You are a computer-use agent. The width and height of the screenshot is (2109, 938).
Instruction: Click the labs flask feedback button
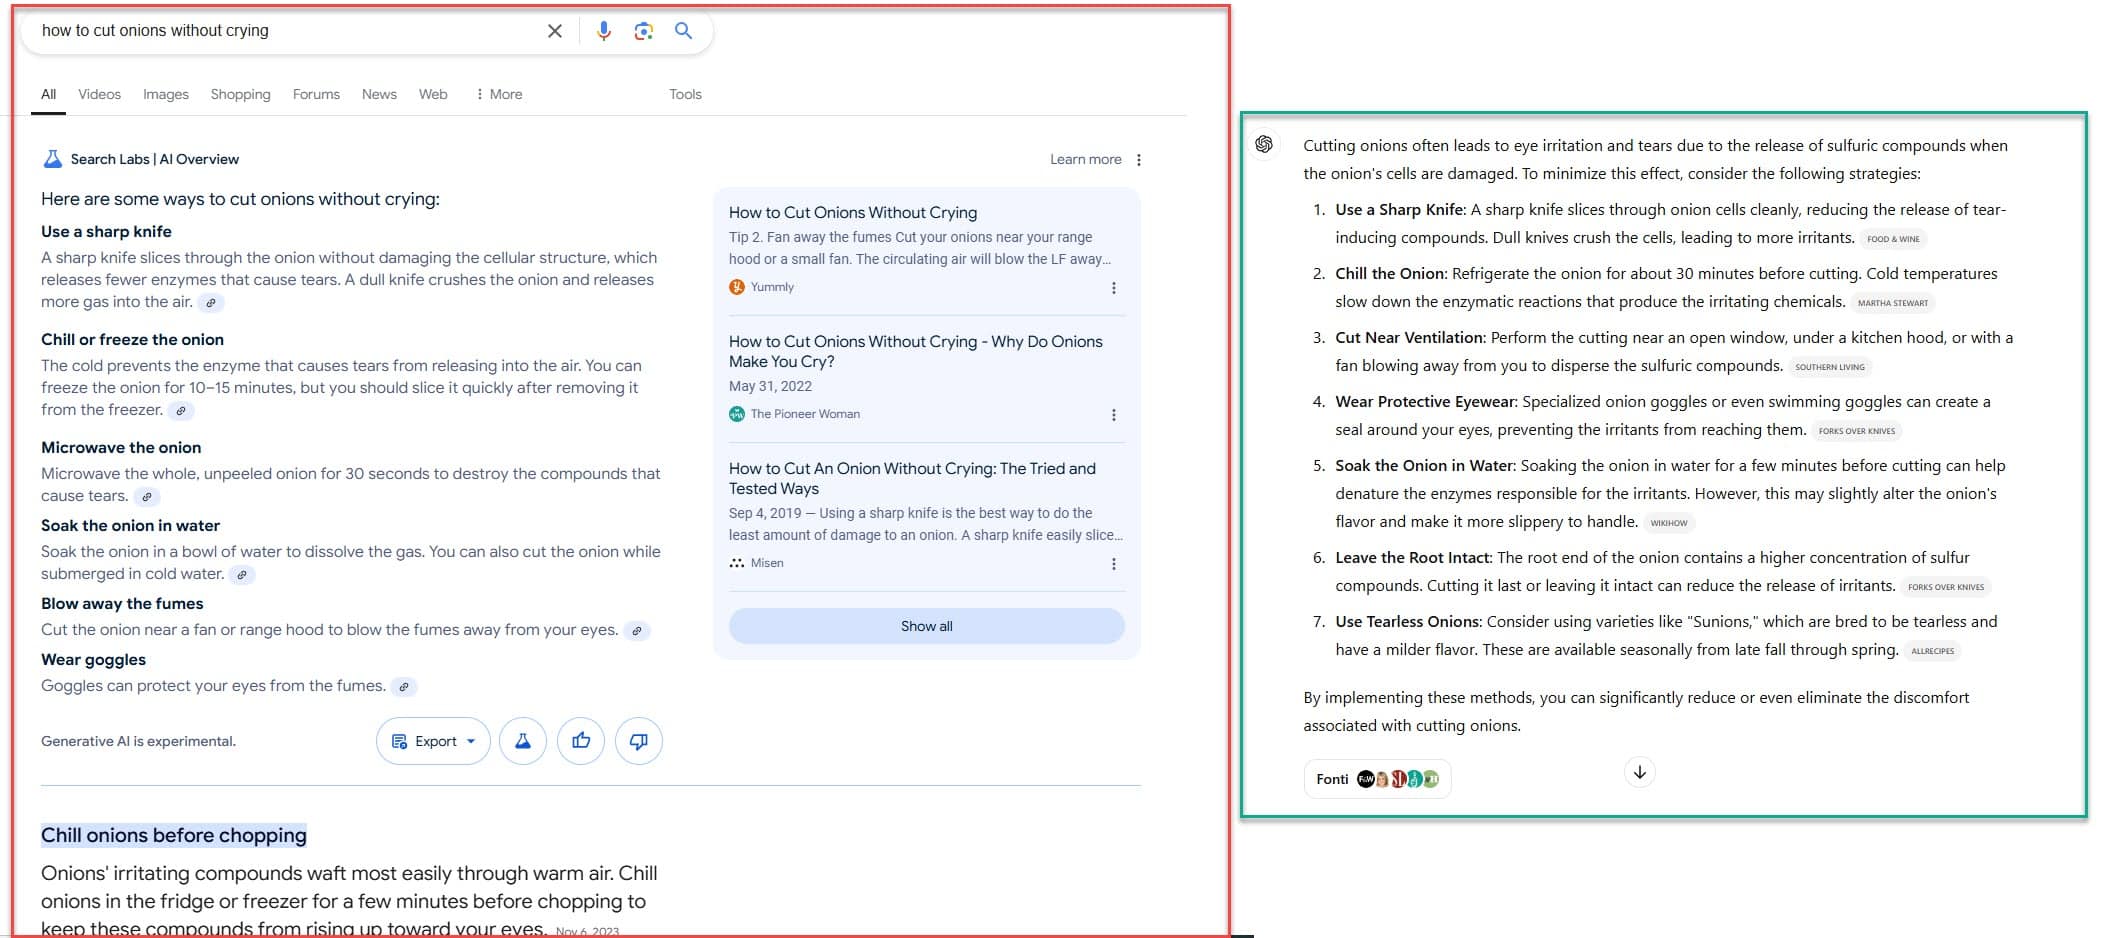[x=523, y=741]
